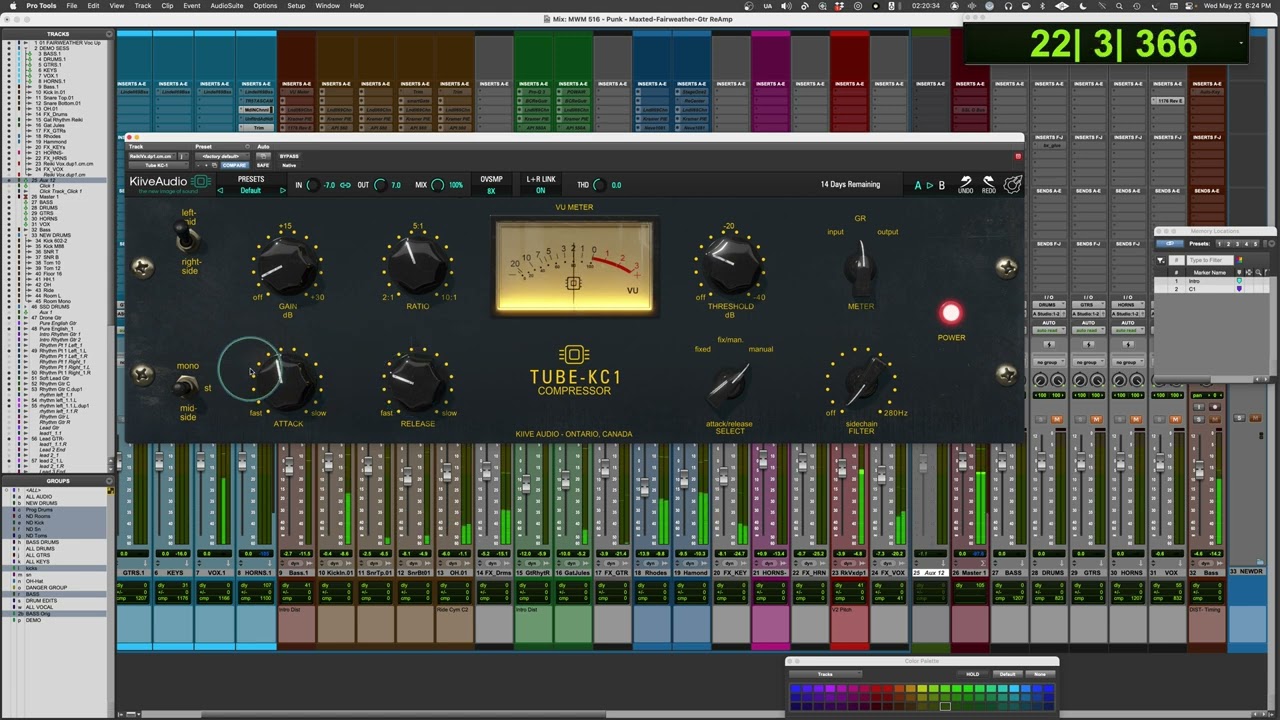This screenshot has width=1280, height=720.
Task: Go to previous preset arrow
Action: tap(219, 190)
